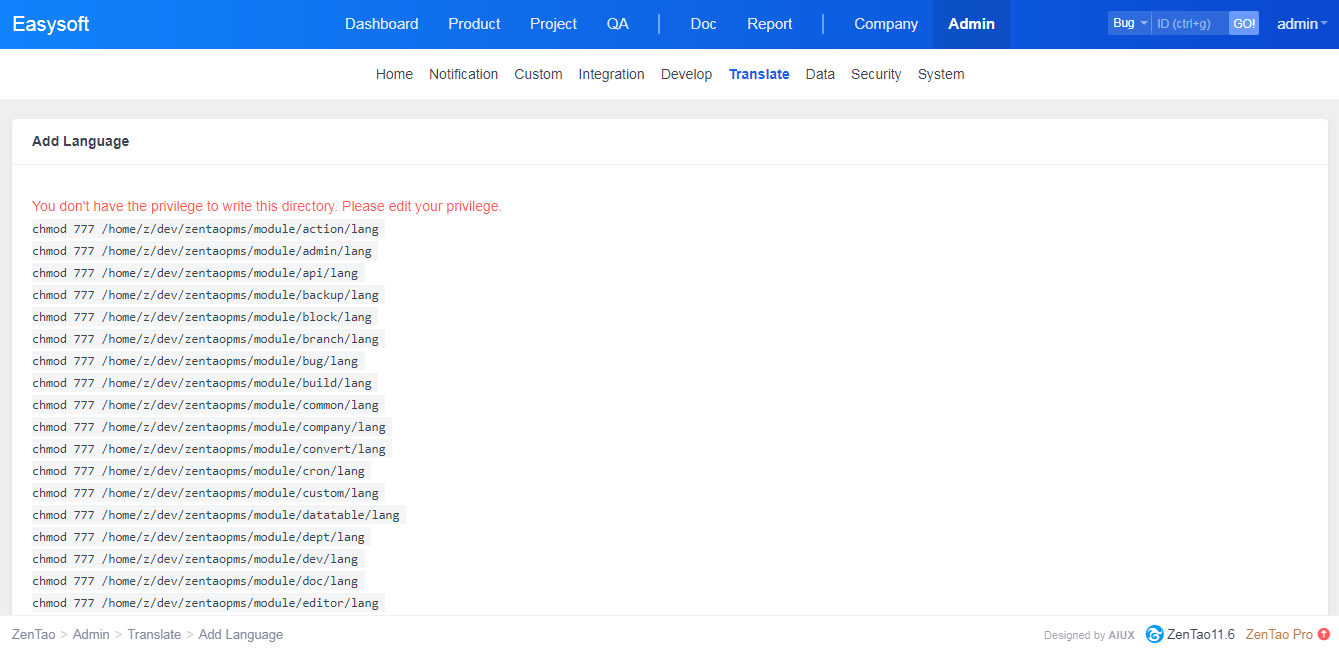The image size is (1339, 648).
Task: Click the Easysoft brand title
Action: pyautogui.click(x=51, y=24)
